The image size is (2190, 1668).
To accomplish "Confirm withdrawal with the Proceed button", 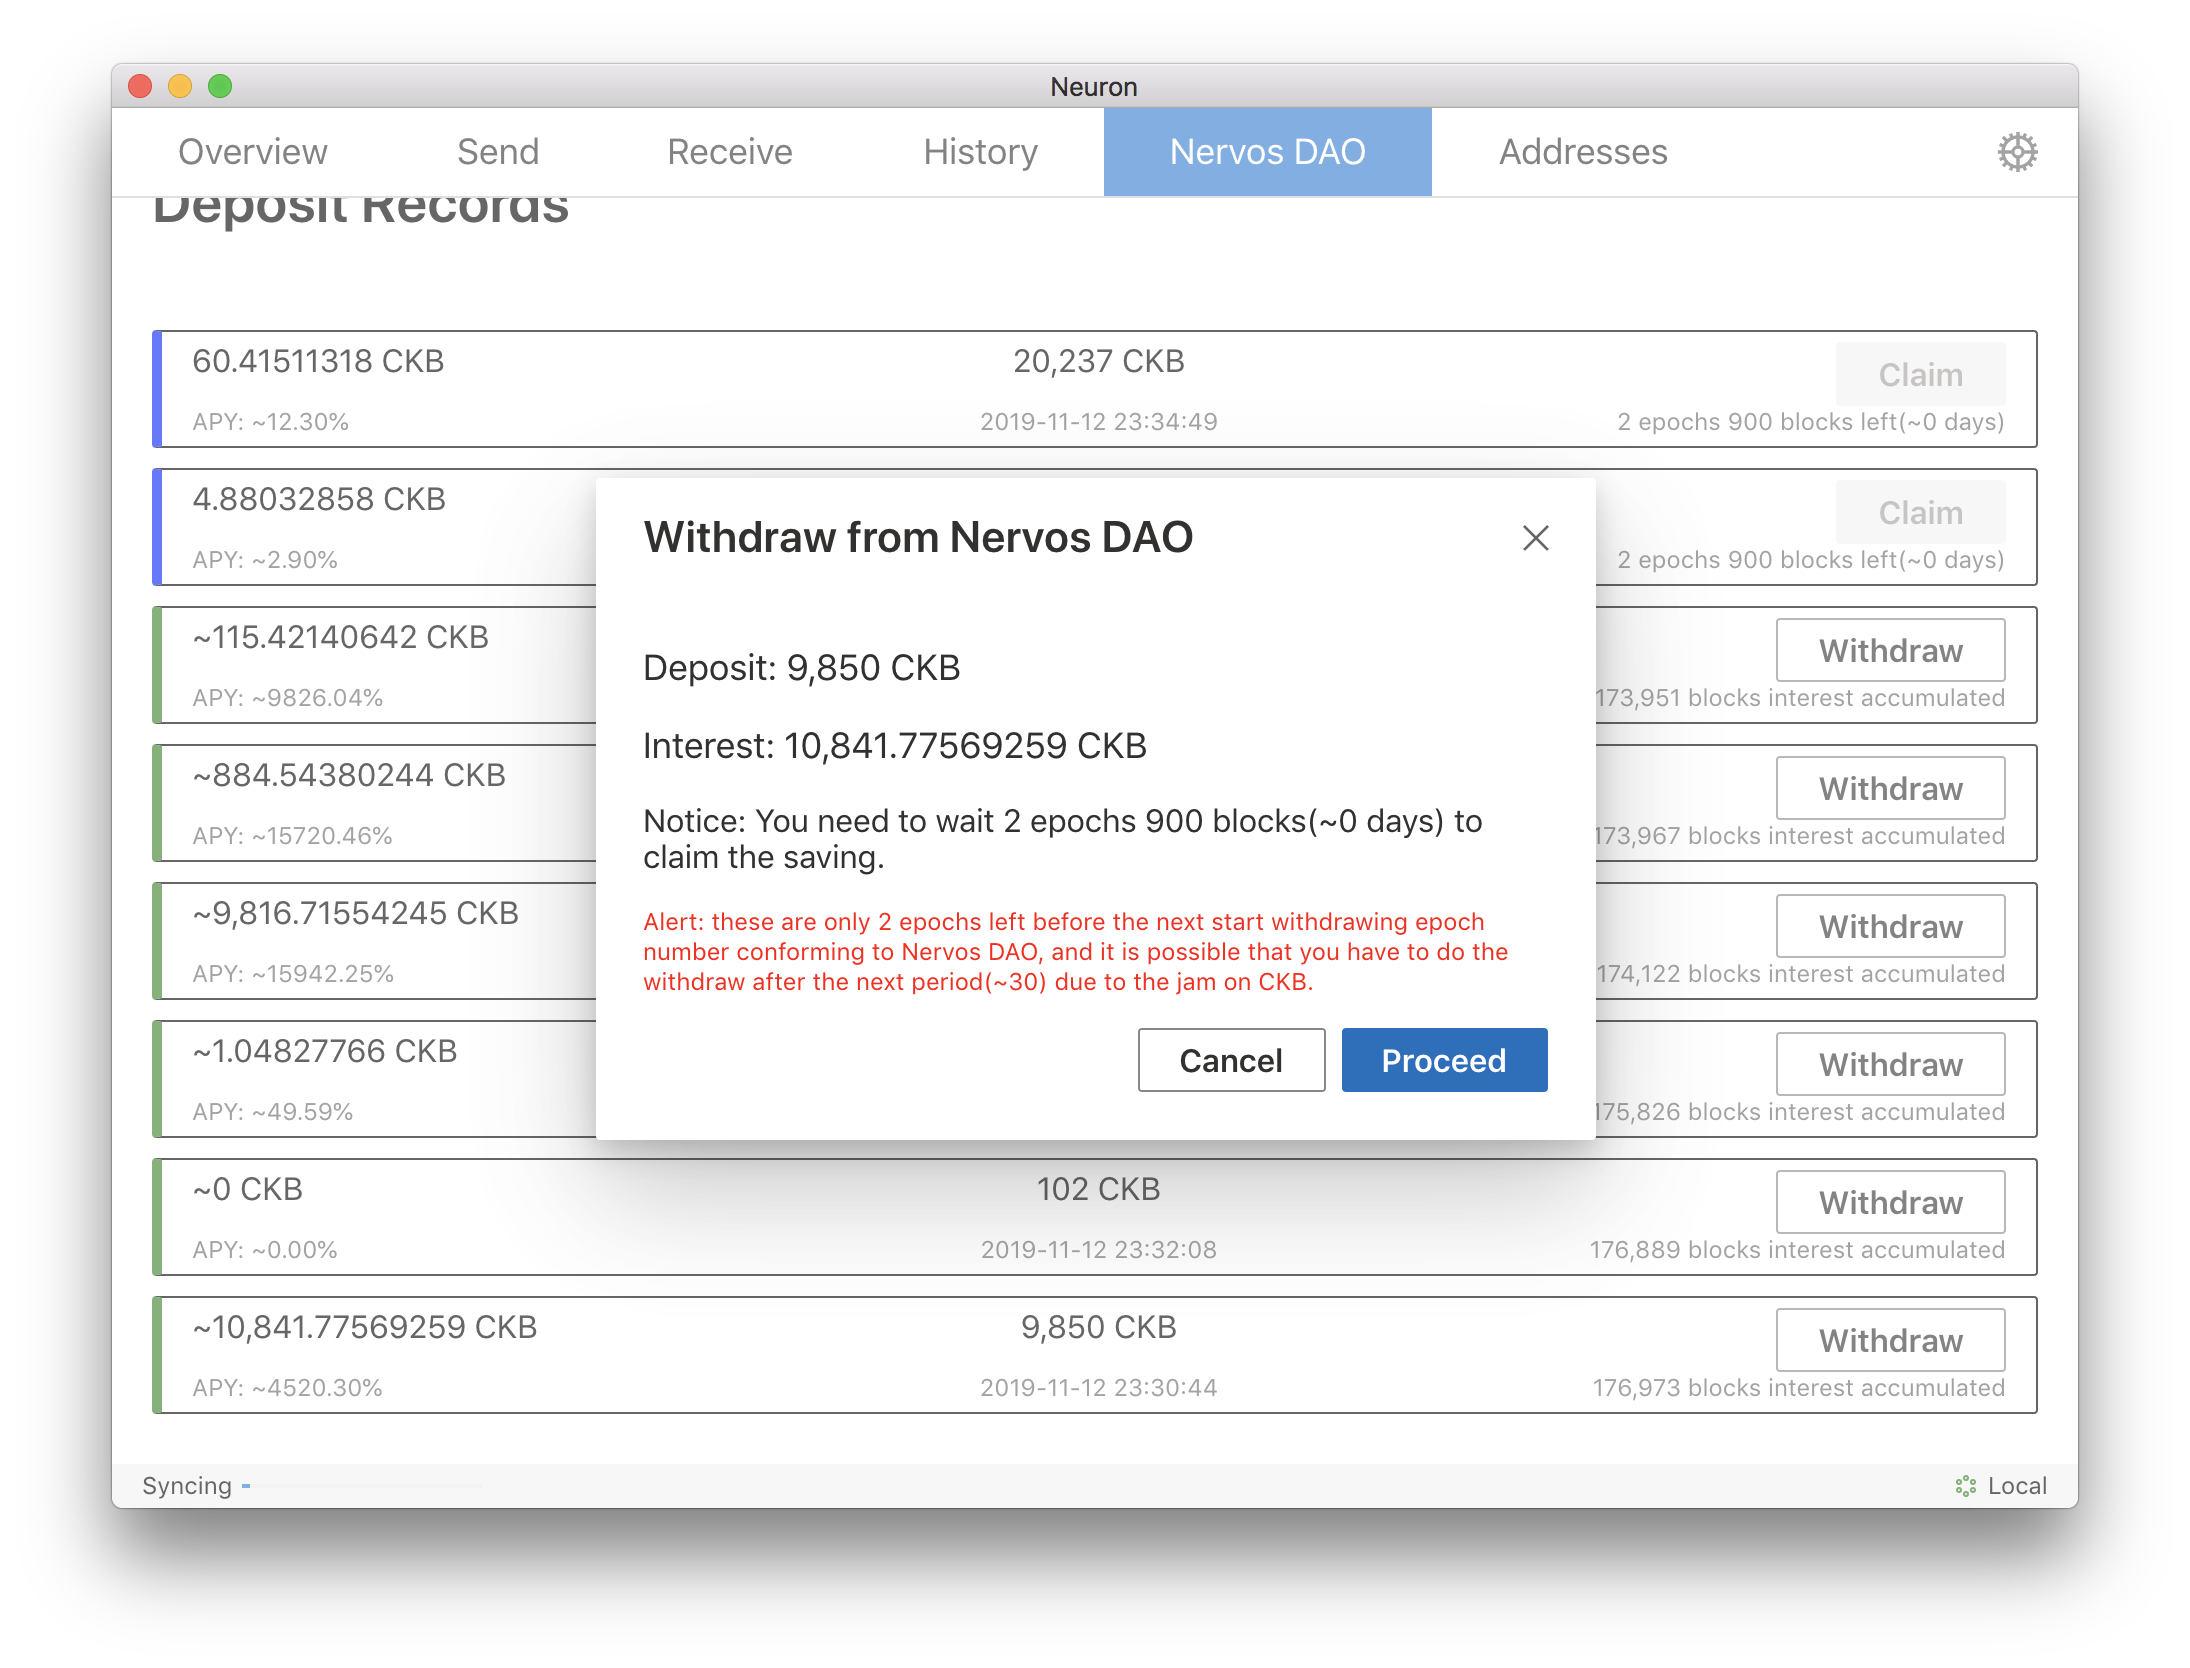I will tap(1444, 1060).
